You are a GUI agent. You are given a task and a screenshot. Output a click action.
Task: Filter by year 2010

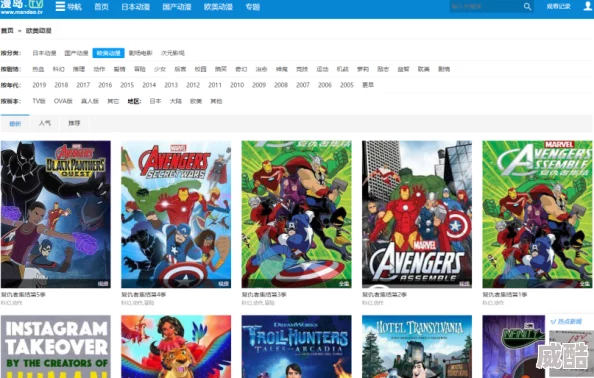(237, 85)
